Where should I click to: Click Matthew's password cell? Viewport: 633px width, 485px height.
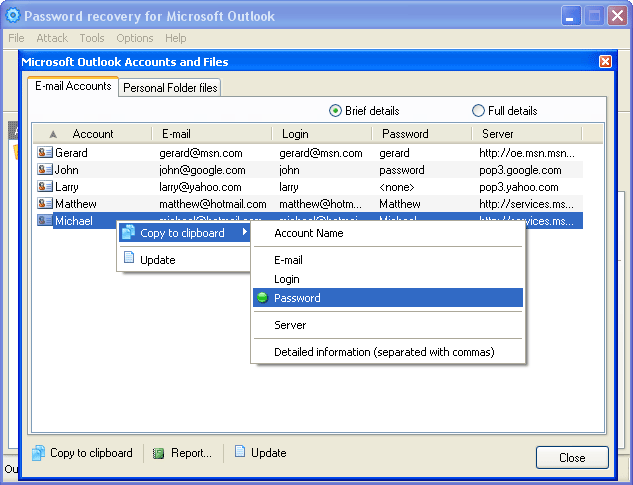(x=400, y=204)
